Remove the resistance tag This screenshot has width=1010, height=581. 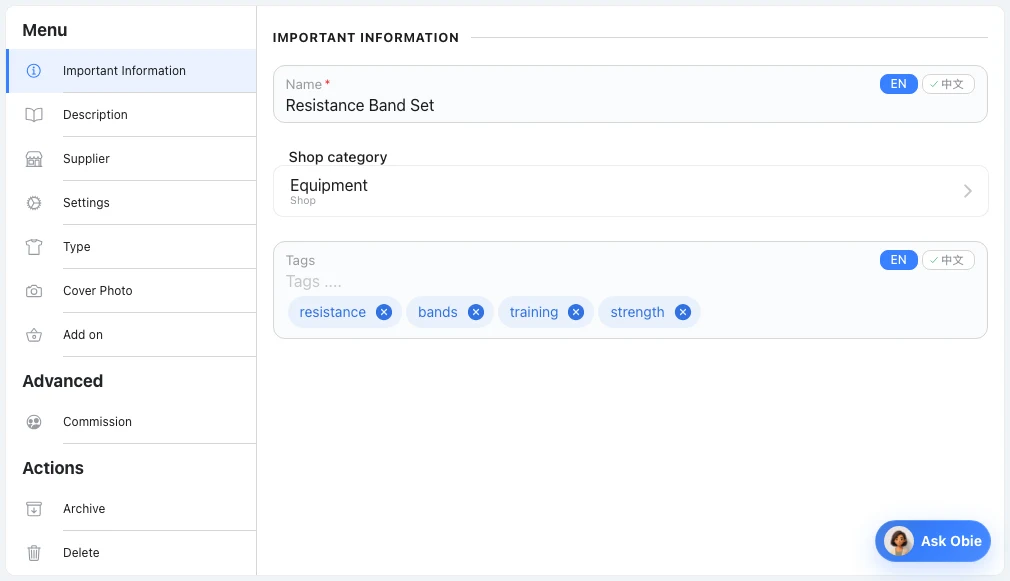coord(384,312)
